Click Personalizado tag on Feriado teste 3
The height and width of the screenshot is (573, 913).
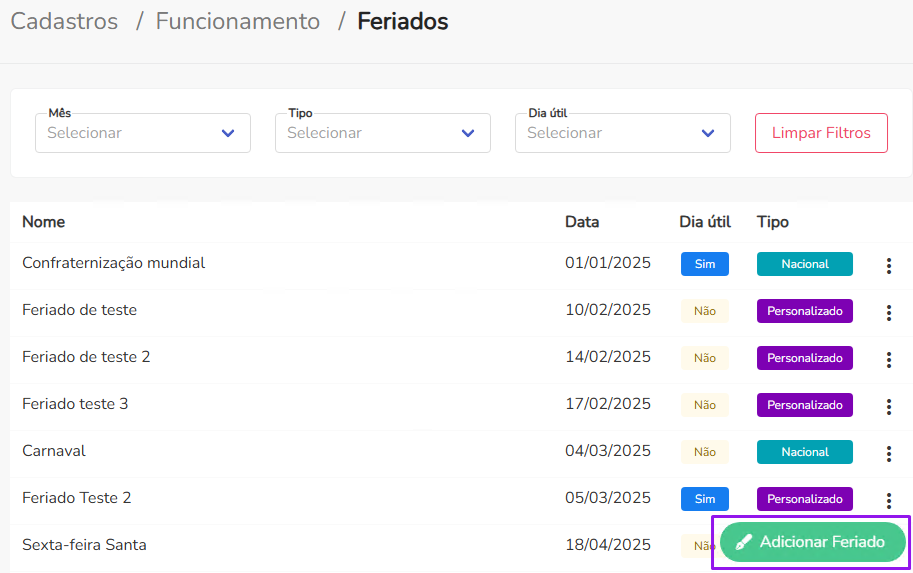(x=804, y=405)
